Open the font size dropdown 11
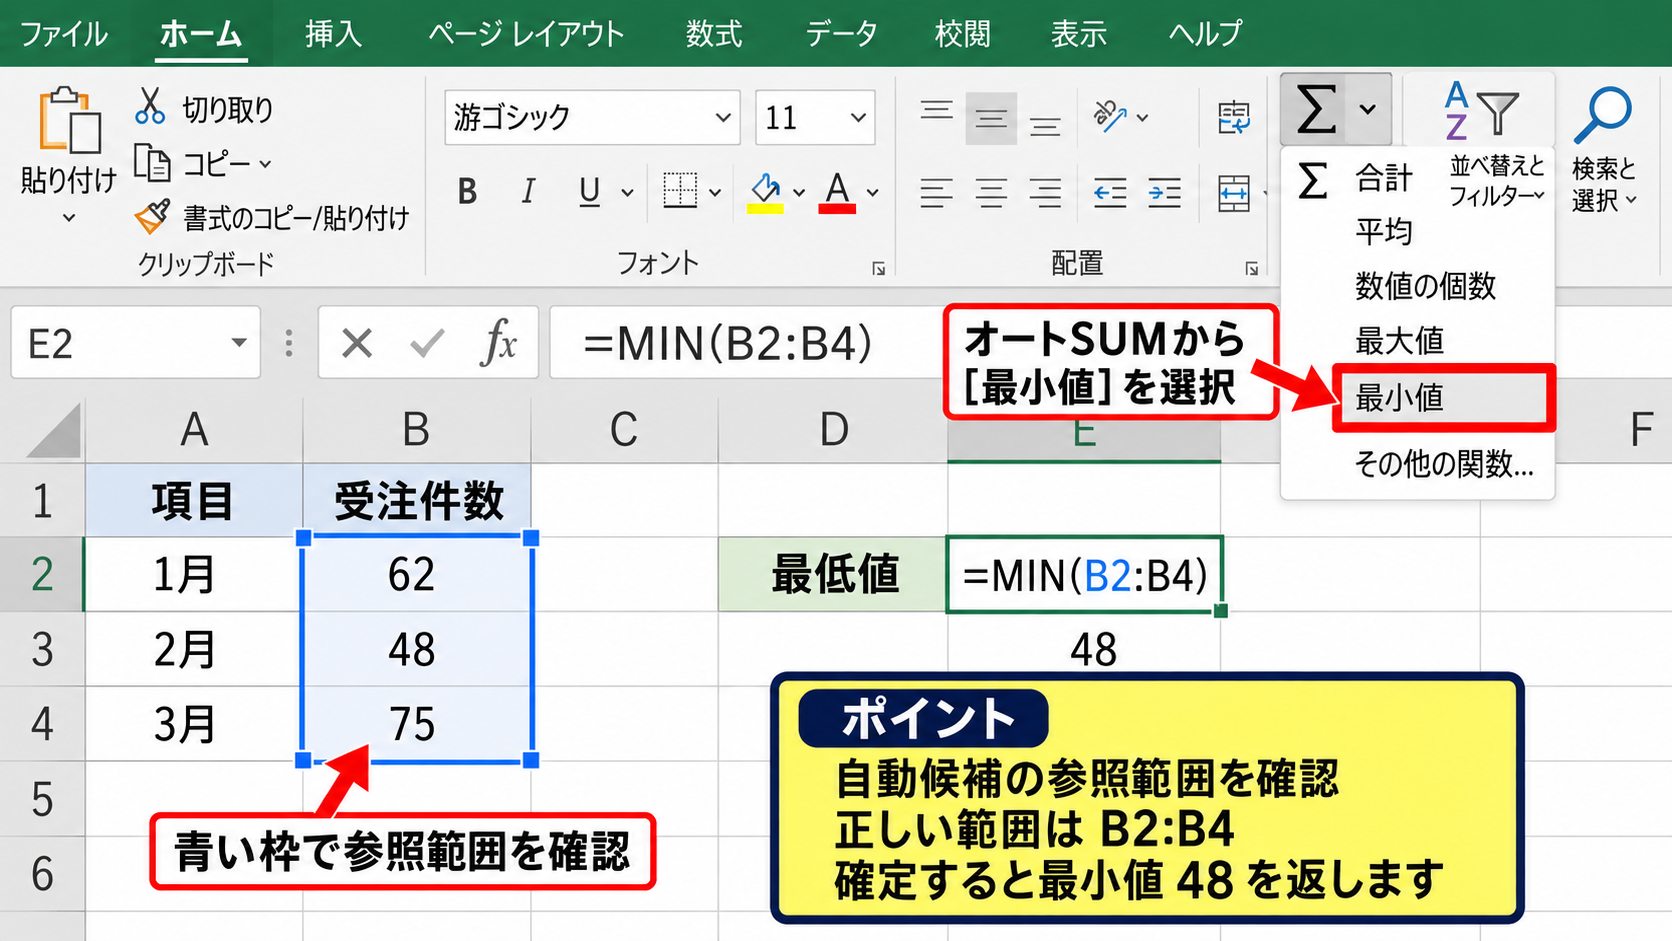The height and width of the screenshot is (941, 1672). point(858,117)
